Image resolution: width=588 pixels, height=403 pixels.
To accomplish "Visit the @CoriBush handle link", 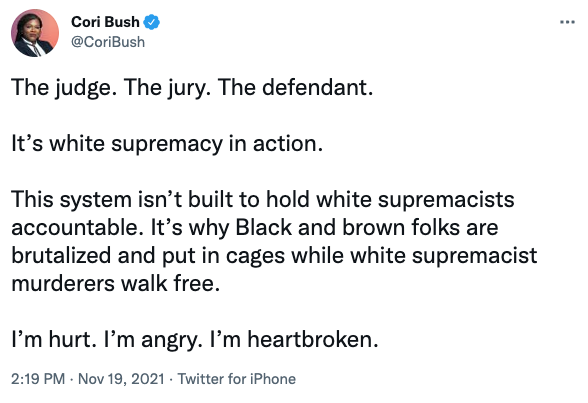I will 108,42.
